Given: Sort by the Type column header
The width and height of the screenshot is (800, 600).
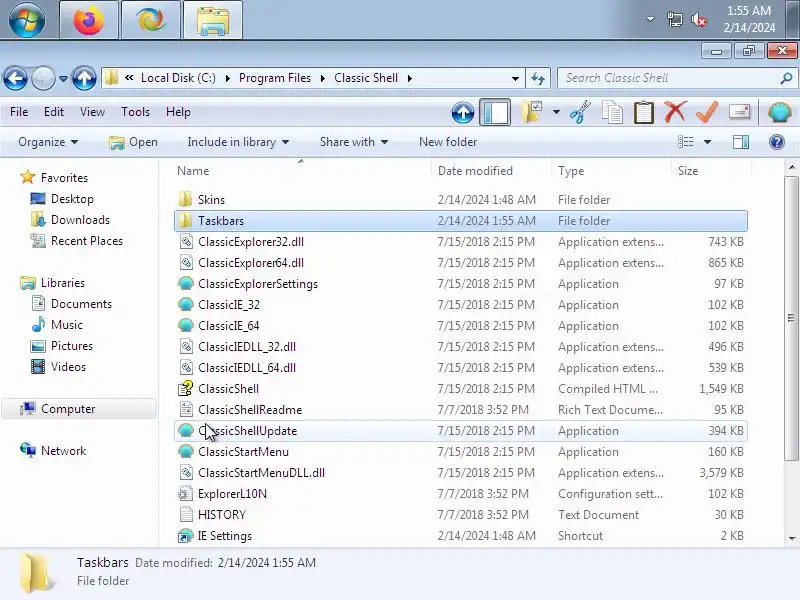Looking at the screenshot, I should (x=611, y=171).
